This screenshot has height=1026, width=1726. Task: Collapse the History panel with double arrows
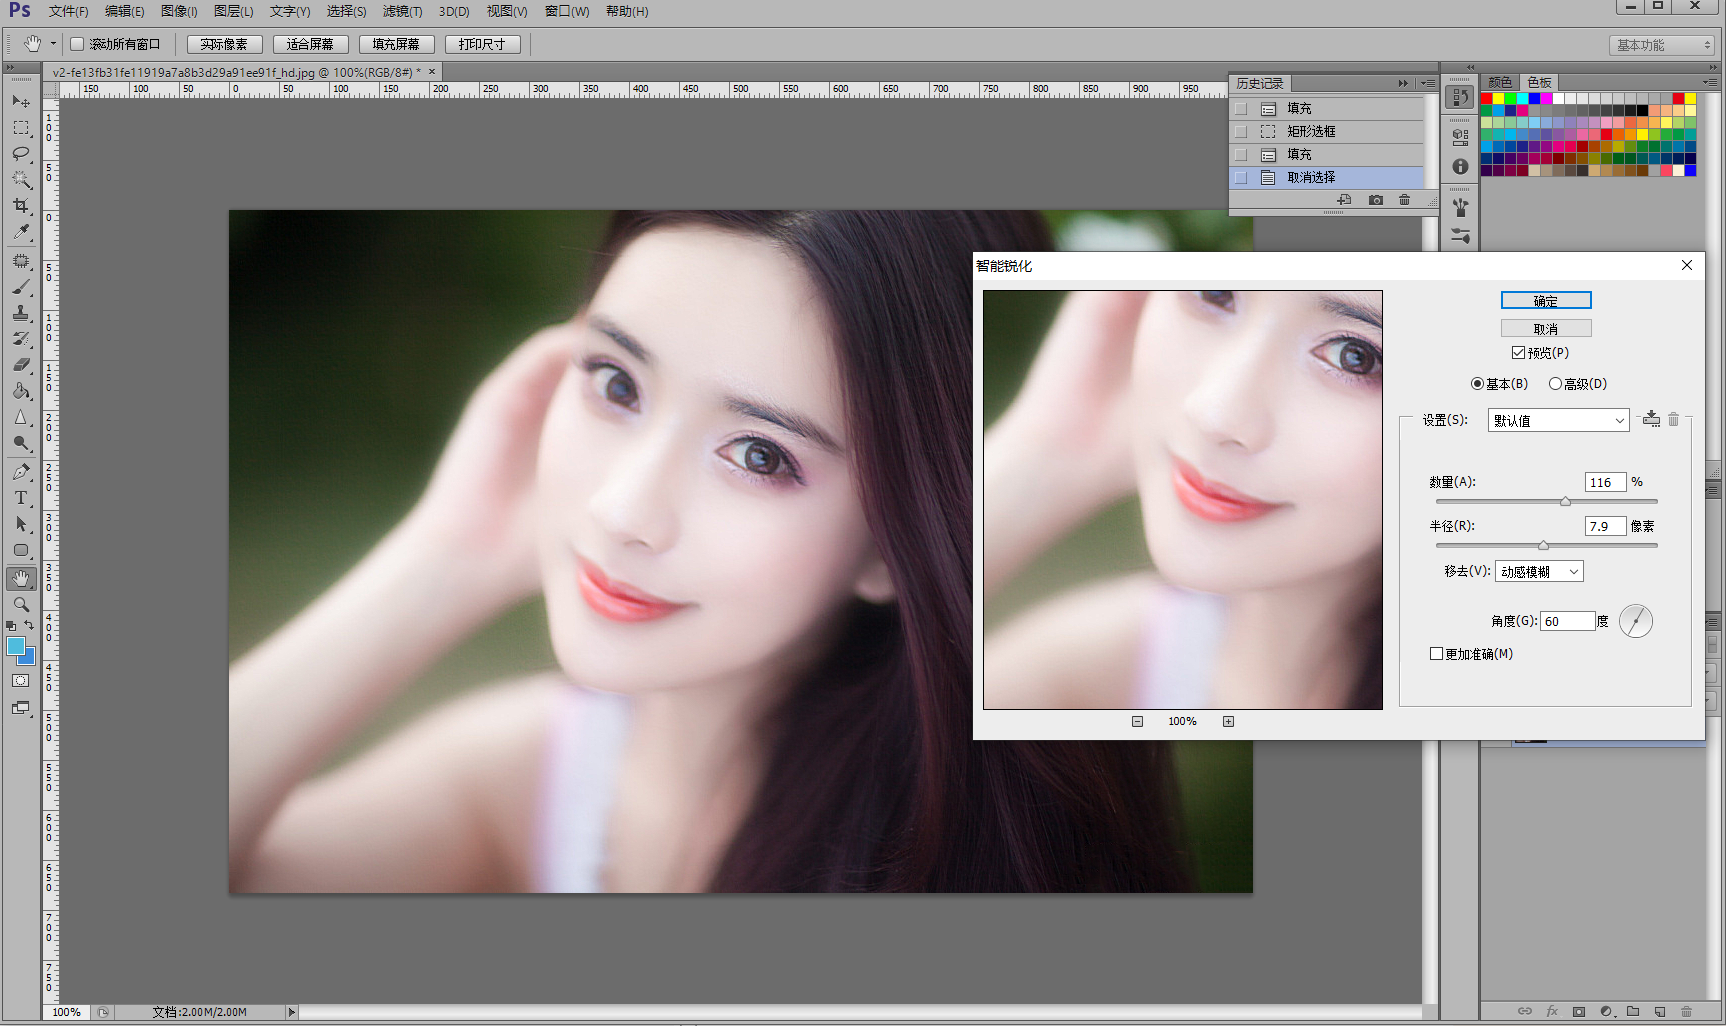coord(1403,83)
